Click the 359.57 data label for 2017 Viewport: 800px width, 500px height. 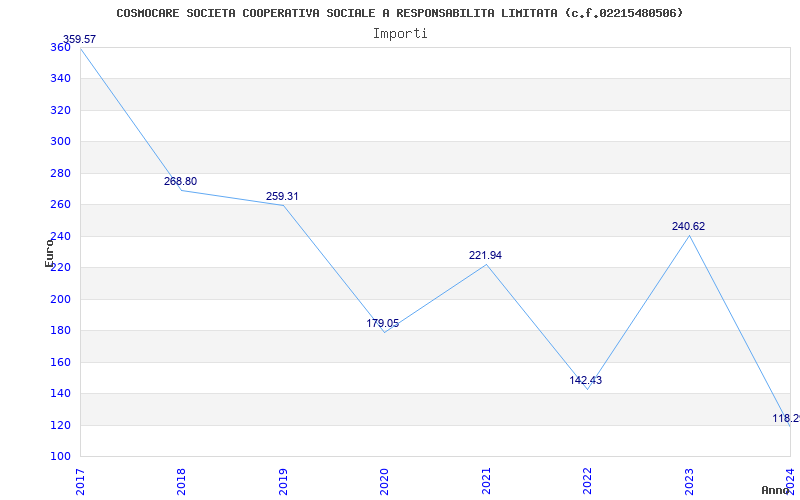(79, 39)
